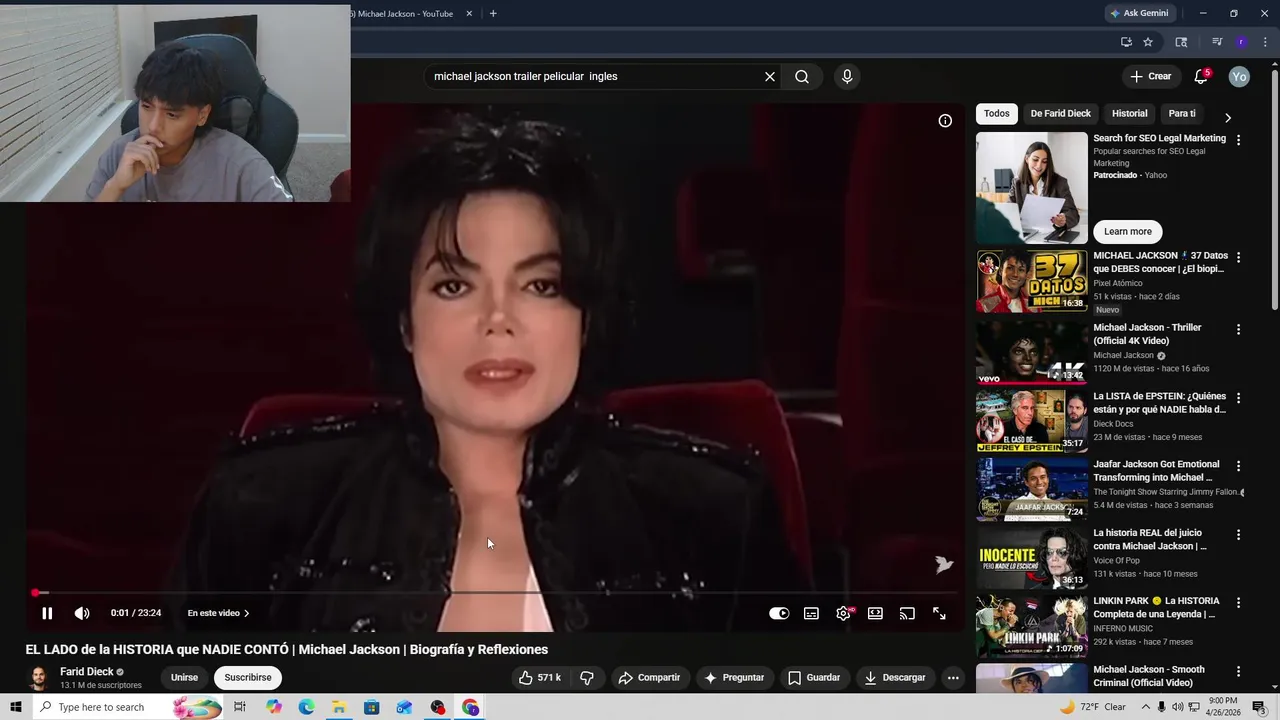Image resolution: width=1280 pixels, height=720 pixels.
Task: Expand the 'En este video' chapters chevron
Action: tap(247, 613)
